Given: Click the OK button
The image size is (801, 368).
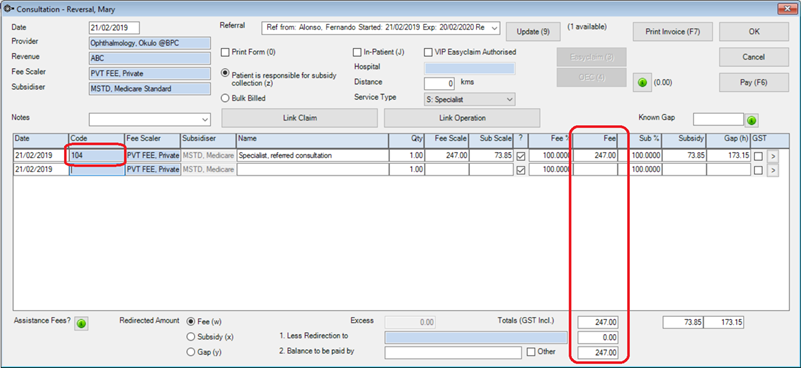Looking at the screenshot, I should [x=754, y=32].
